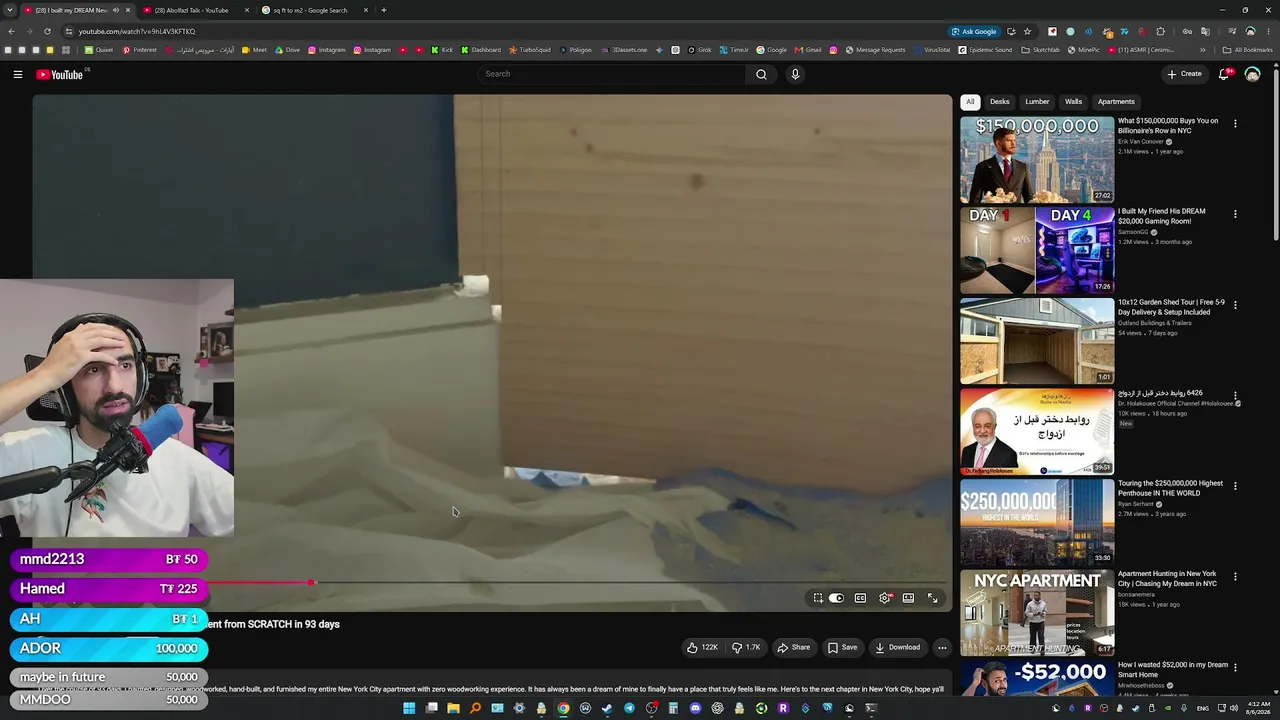Go to the YouTube home logo
The height and width of the screenshot is (720, 1280).
[x=60, y=74]
